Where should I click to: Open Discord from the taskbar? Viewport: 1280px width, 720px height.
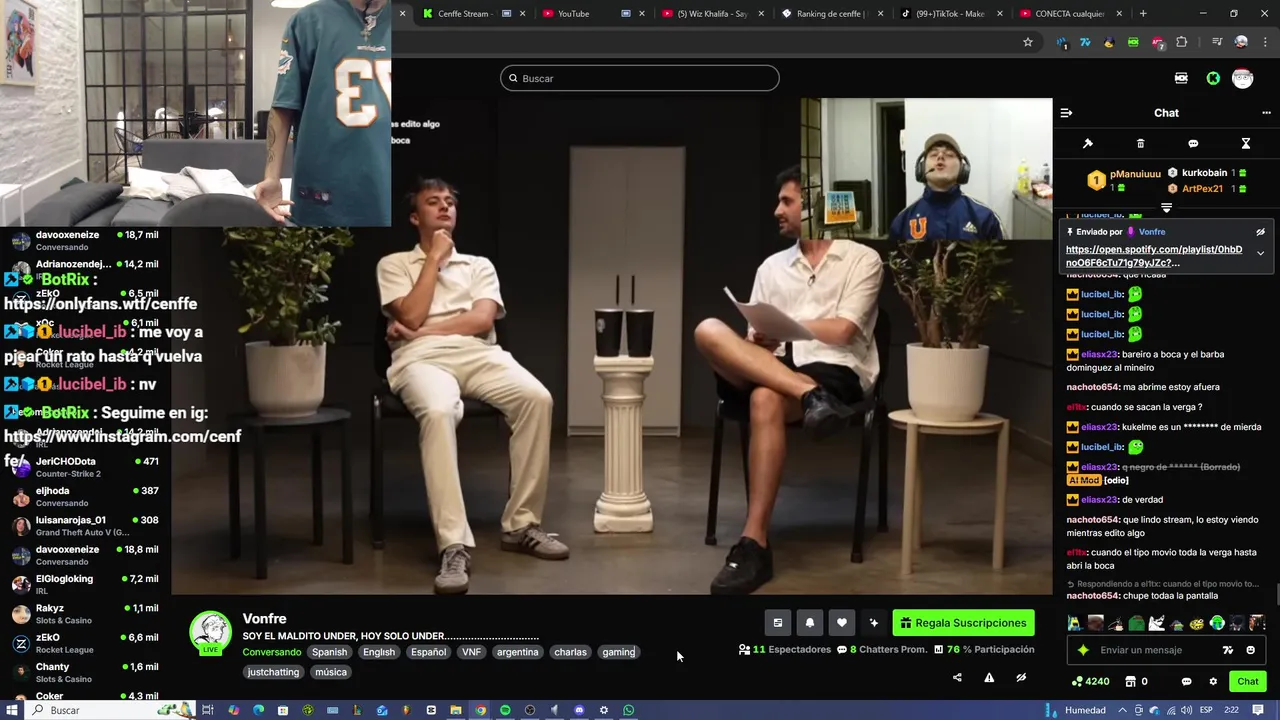(579, 710)
